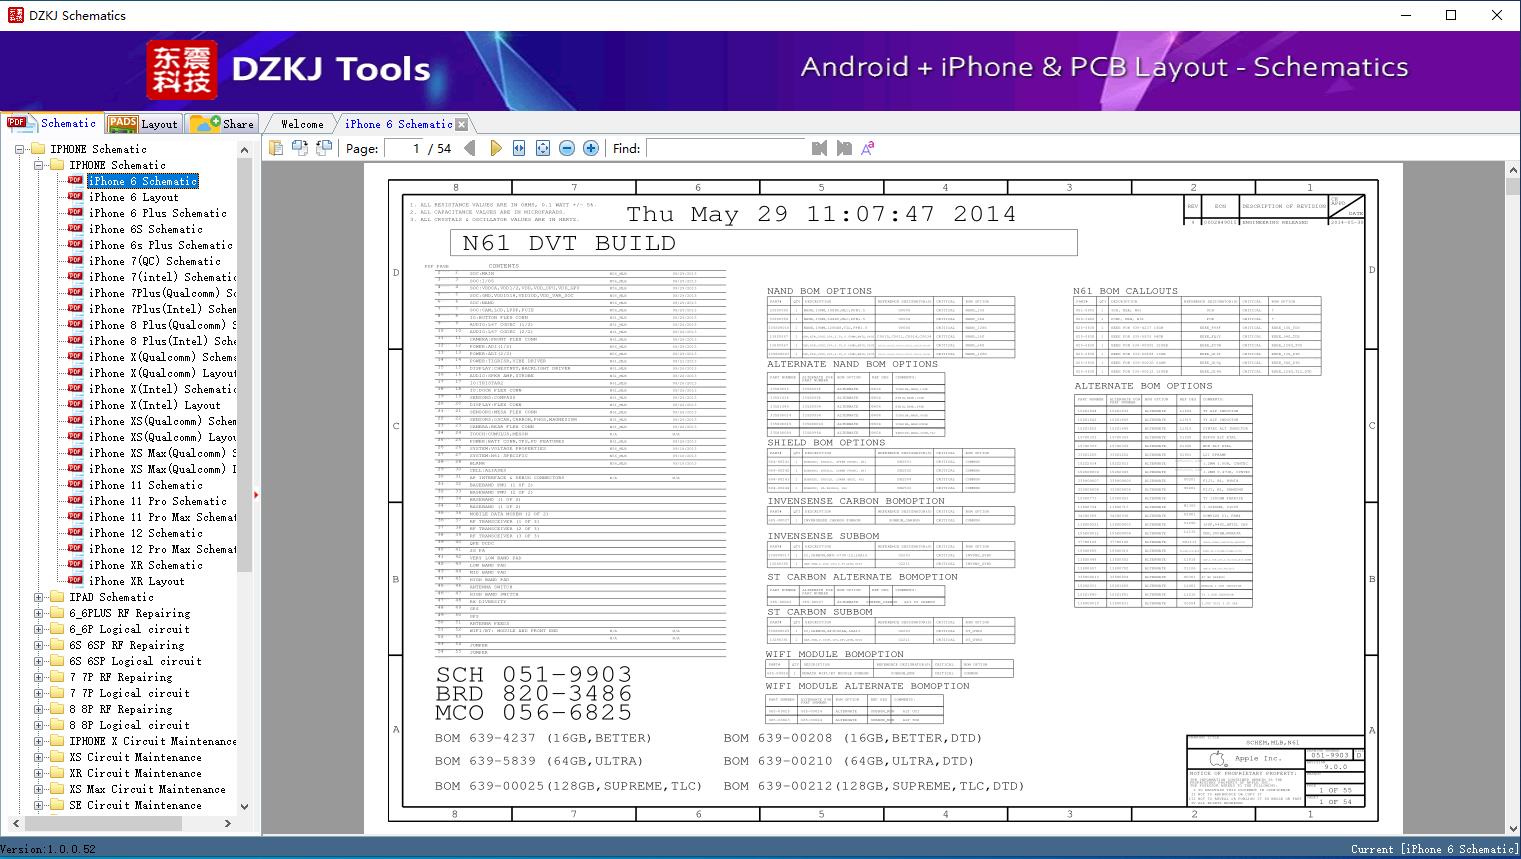Expand the 6_6PLUS RF Repairing folder
Screen dimensions: 1521x859
pyautogui.click(x=38, y=613)
